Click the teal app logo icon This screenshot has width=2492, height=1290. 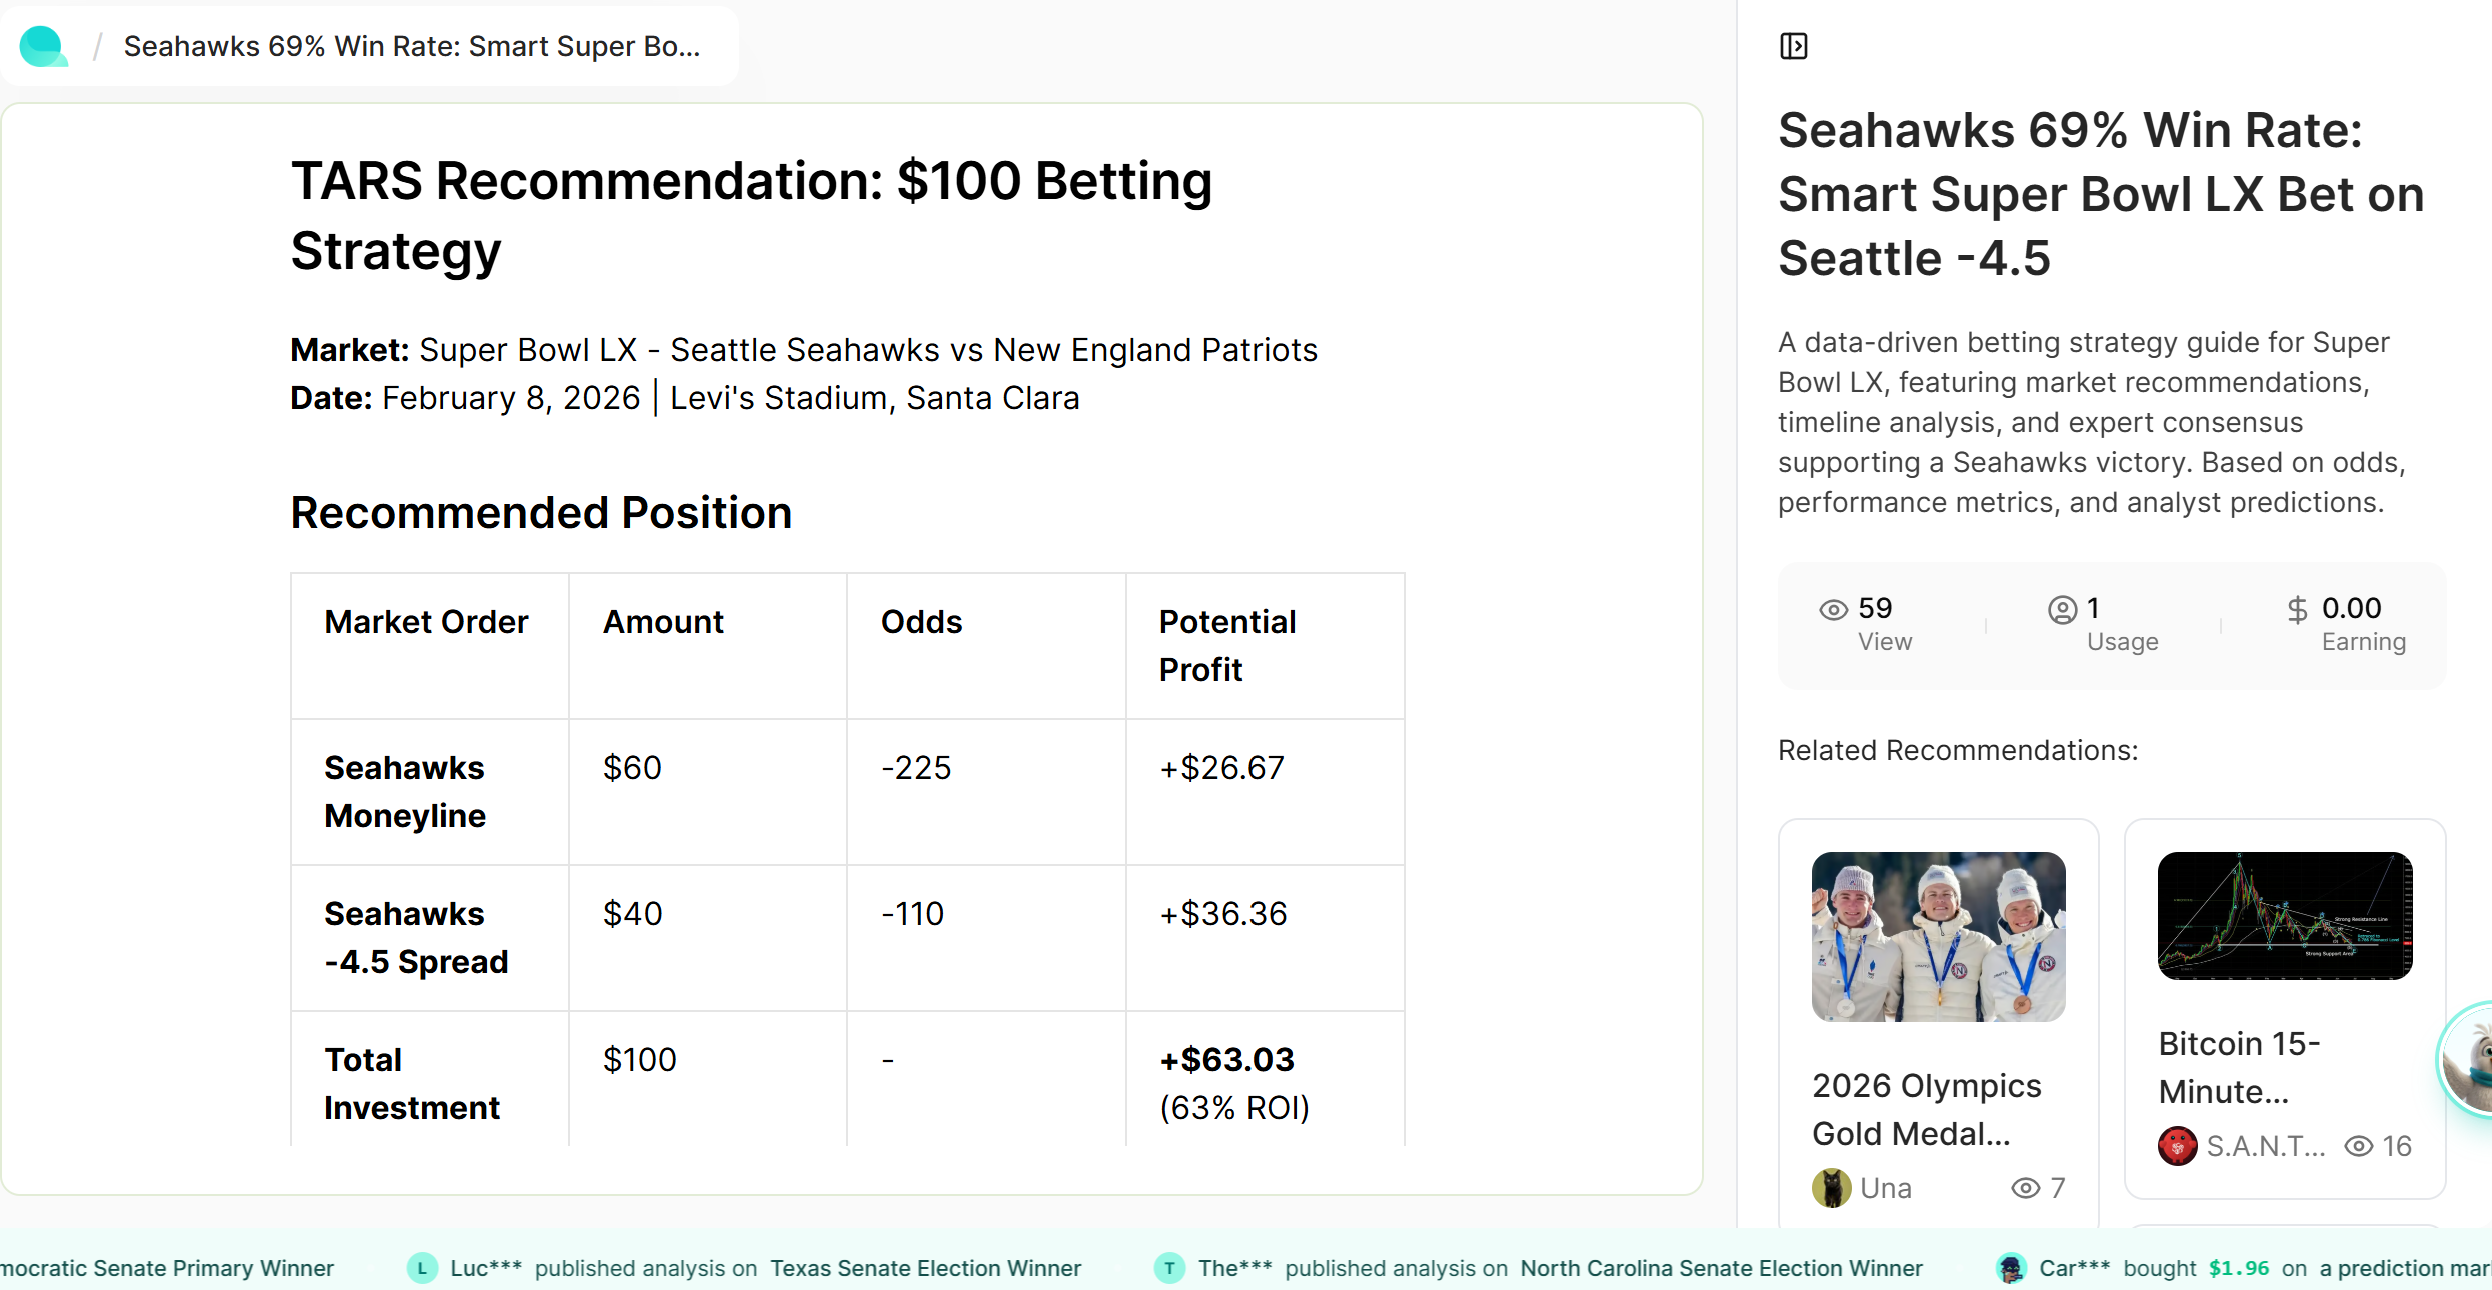43,46
